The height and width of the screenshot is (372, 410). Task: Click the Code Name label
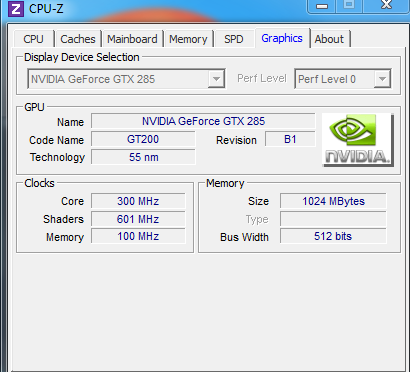pos(56,140)
